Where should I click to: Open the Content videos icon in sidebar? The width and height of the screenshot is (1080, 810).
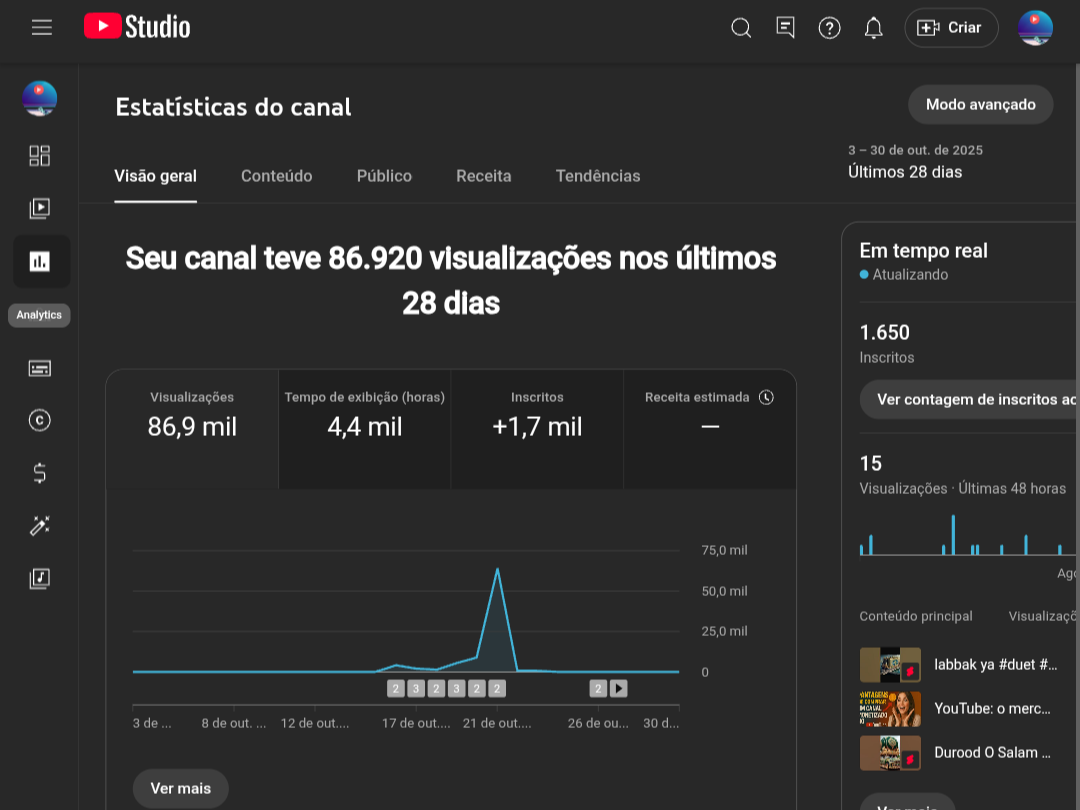tap(39, 208)
